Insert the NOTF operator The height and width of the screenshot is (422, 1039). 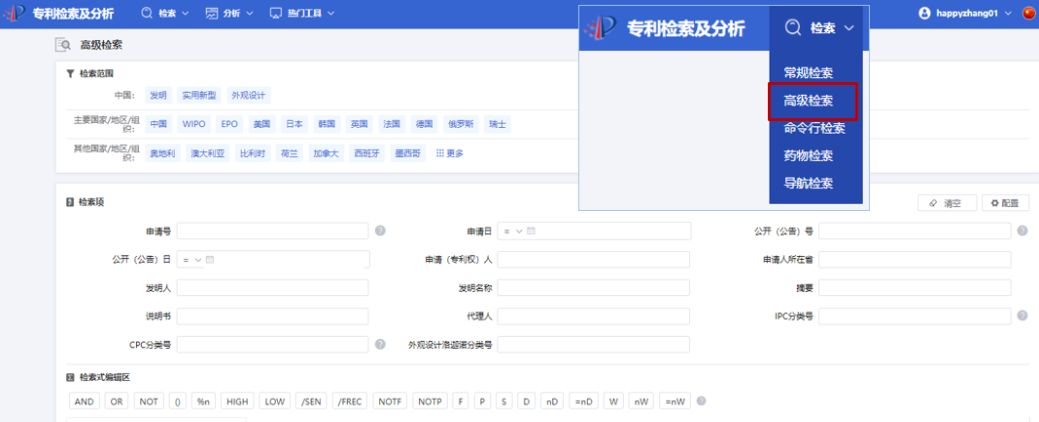click(390, 401)
